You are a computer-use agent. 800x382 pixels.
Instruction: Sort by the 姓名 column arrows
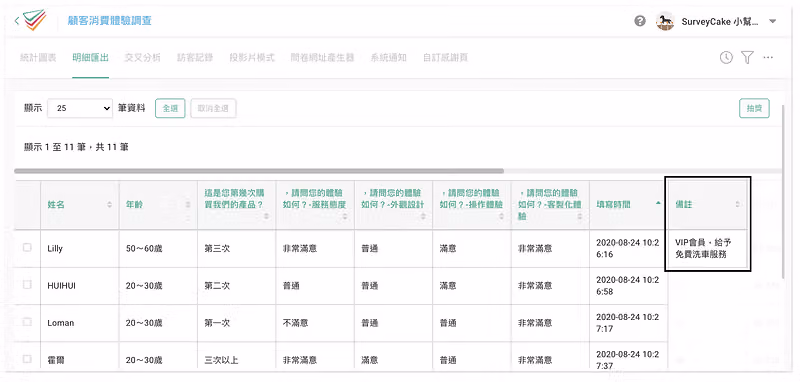(109, 205)
